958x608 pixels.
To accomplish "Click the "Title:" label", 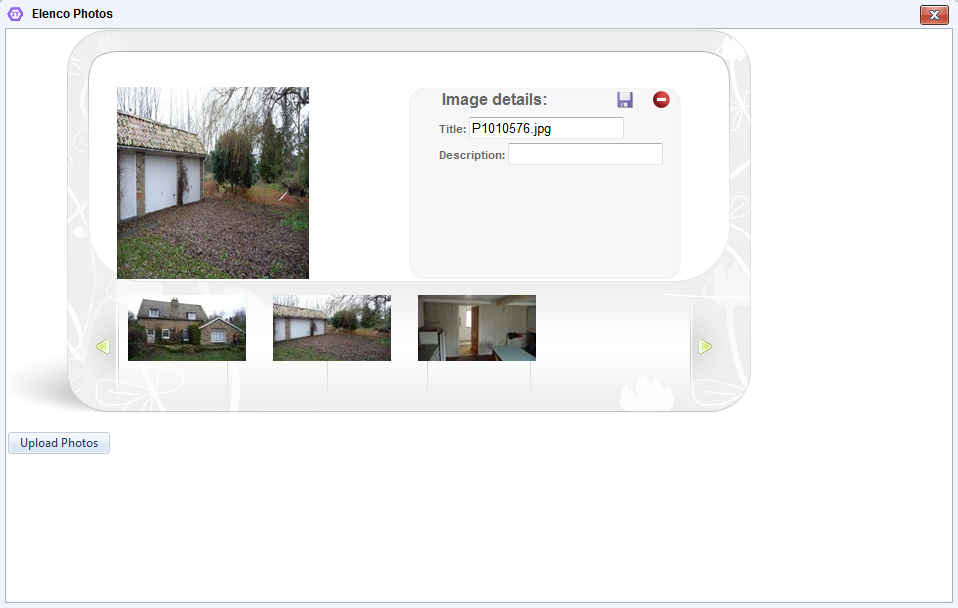I will [452, 129].
